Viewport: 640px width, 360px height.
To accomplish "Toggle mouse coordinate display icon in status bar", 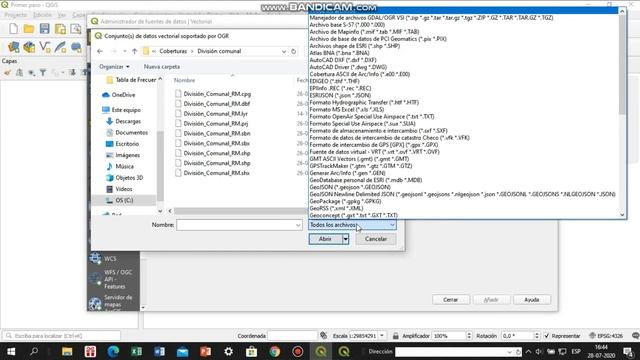I will [x=324, y=336].
